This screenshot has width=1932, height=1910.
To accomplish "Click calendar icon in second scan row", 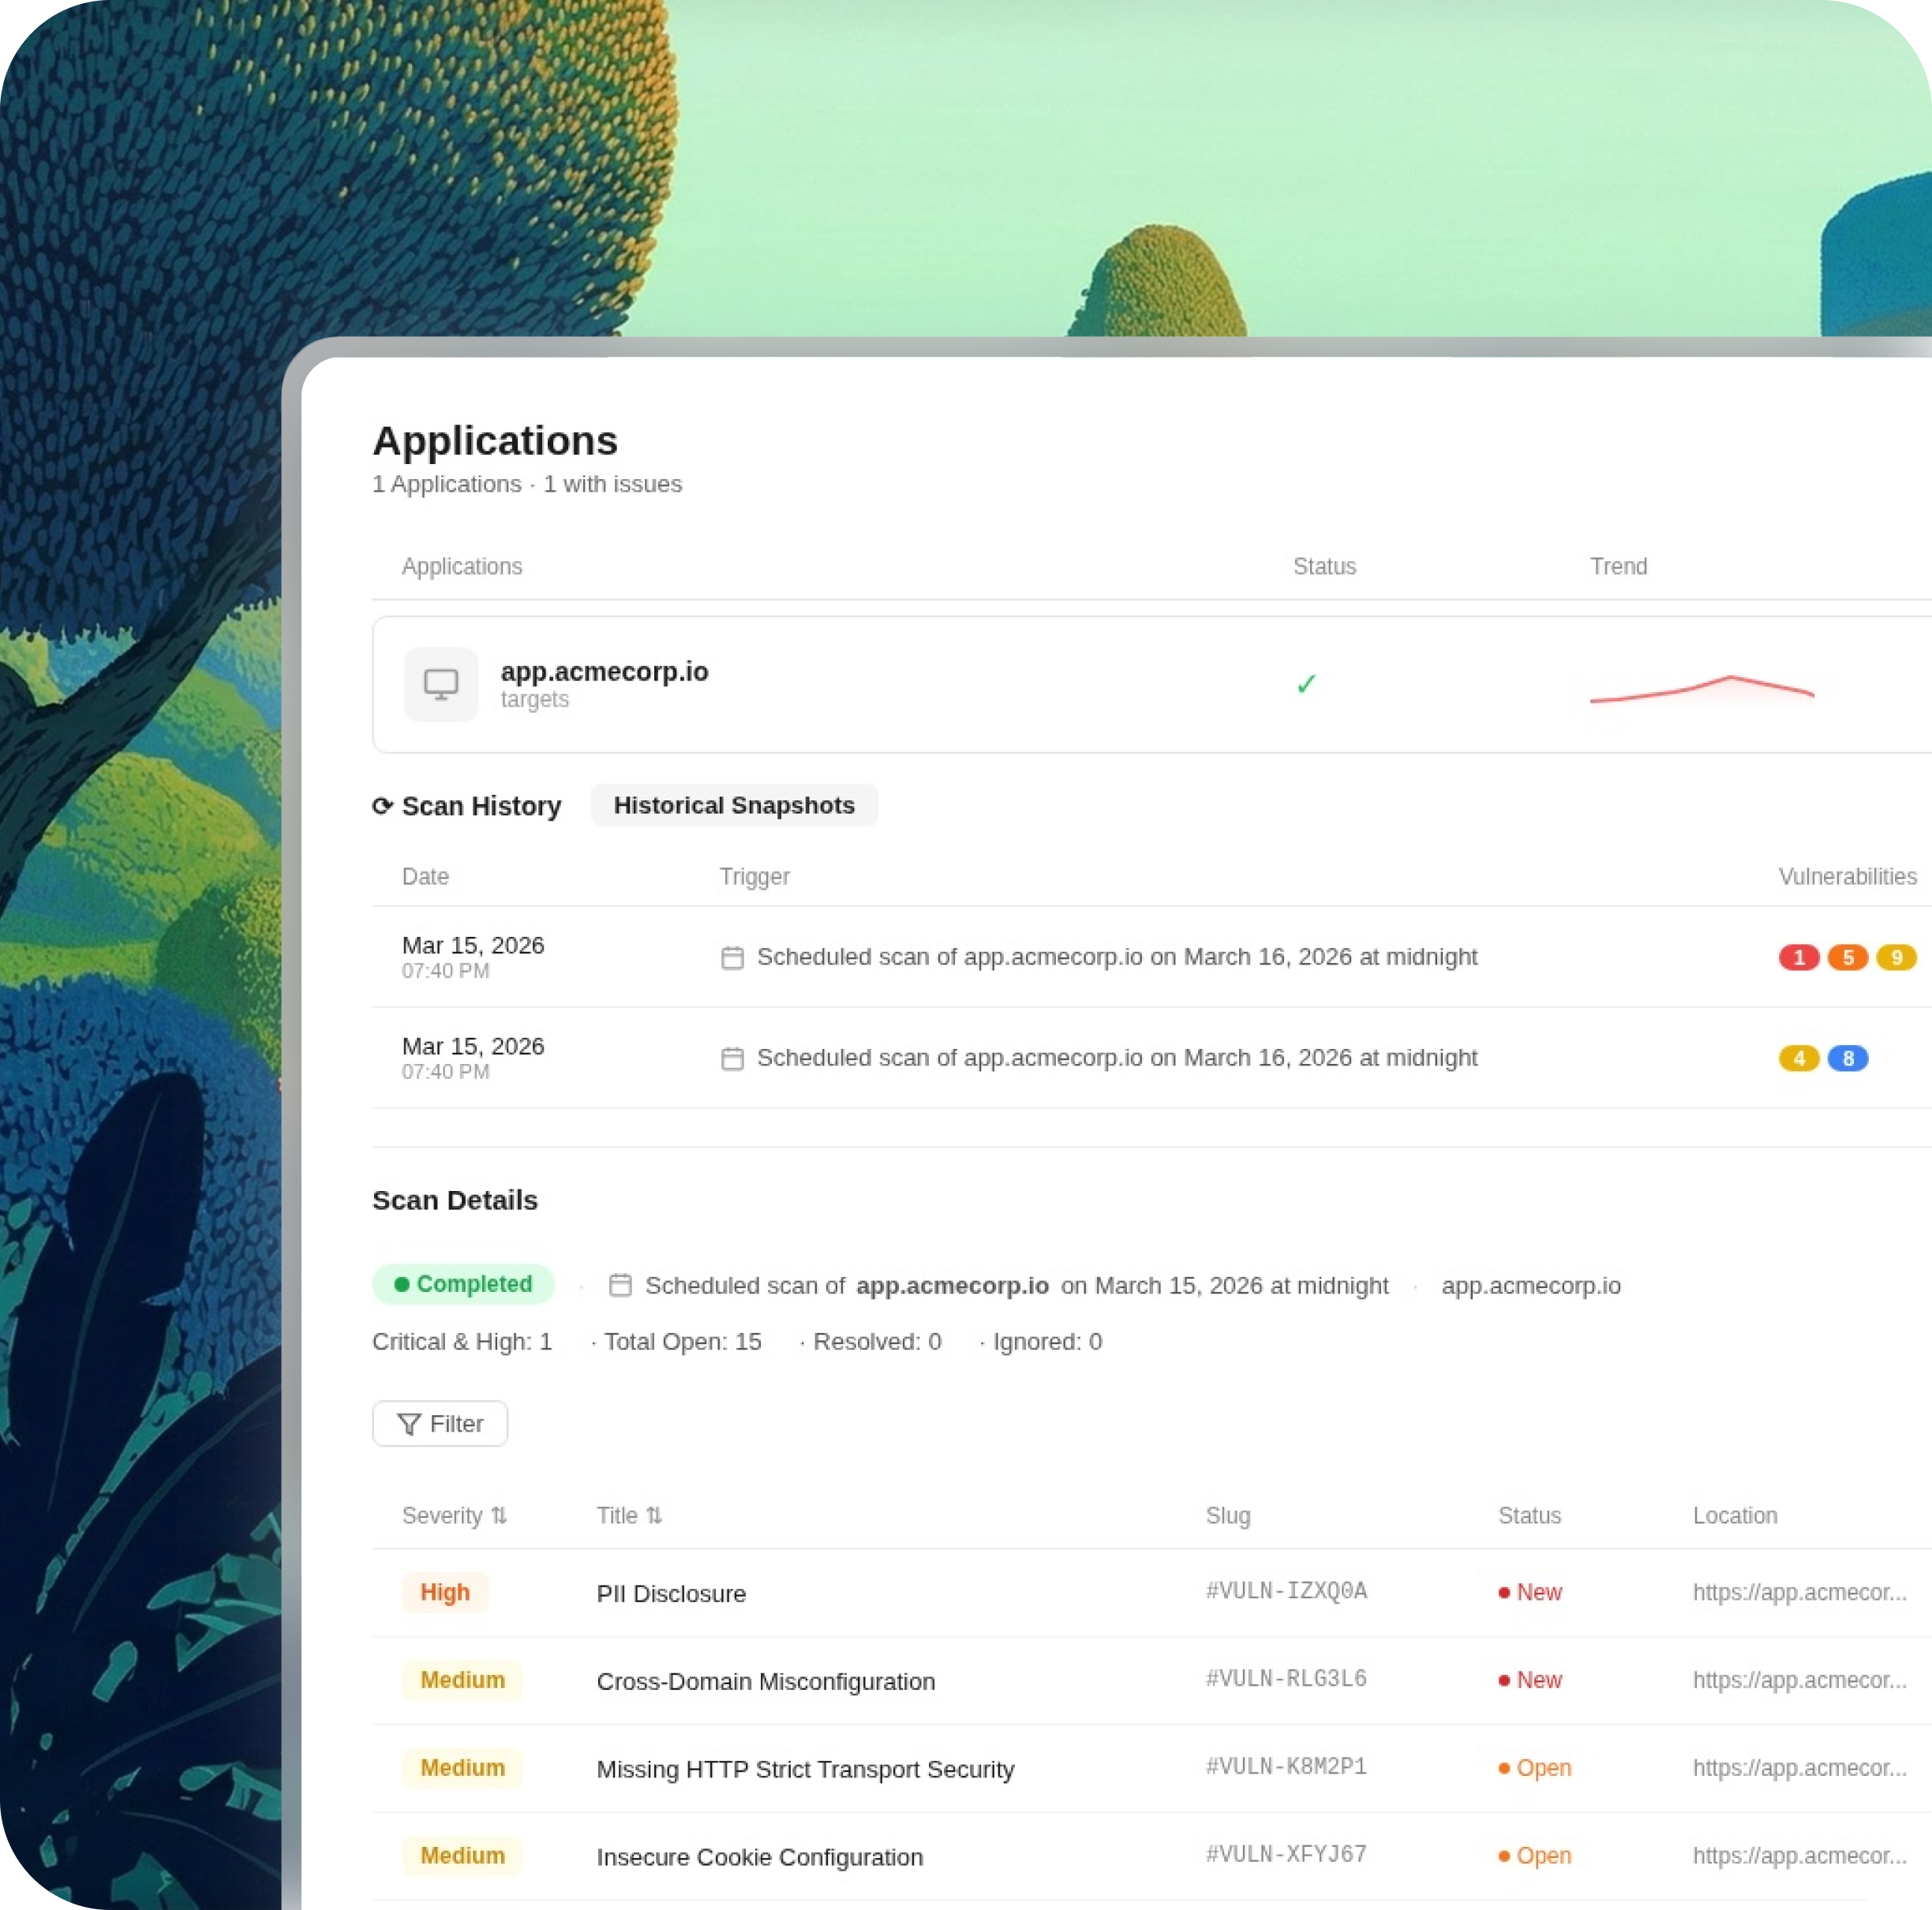I will pos(732,1058).
